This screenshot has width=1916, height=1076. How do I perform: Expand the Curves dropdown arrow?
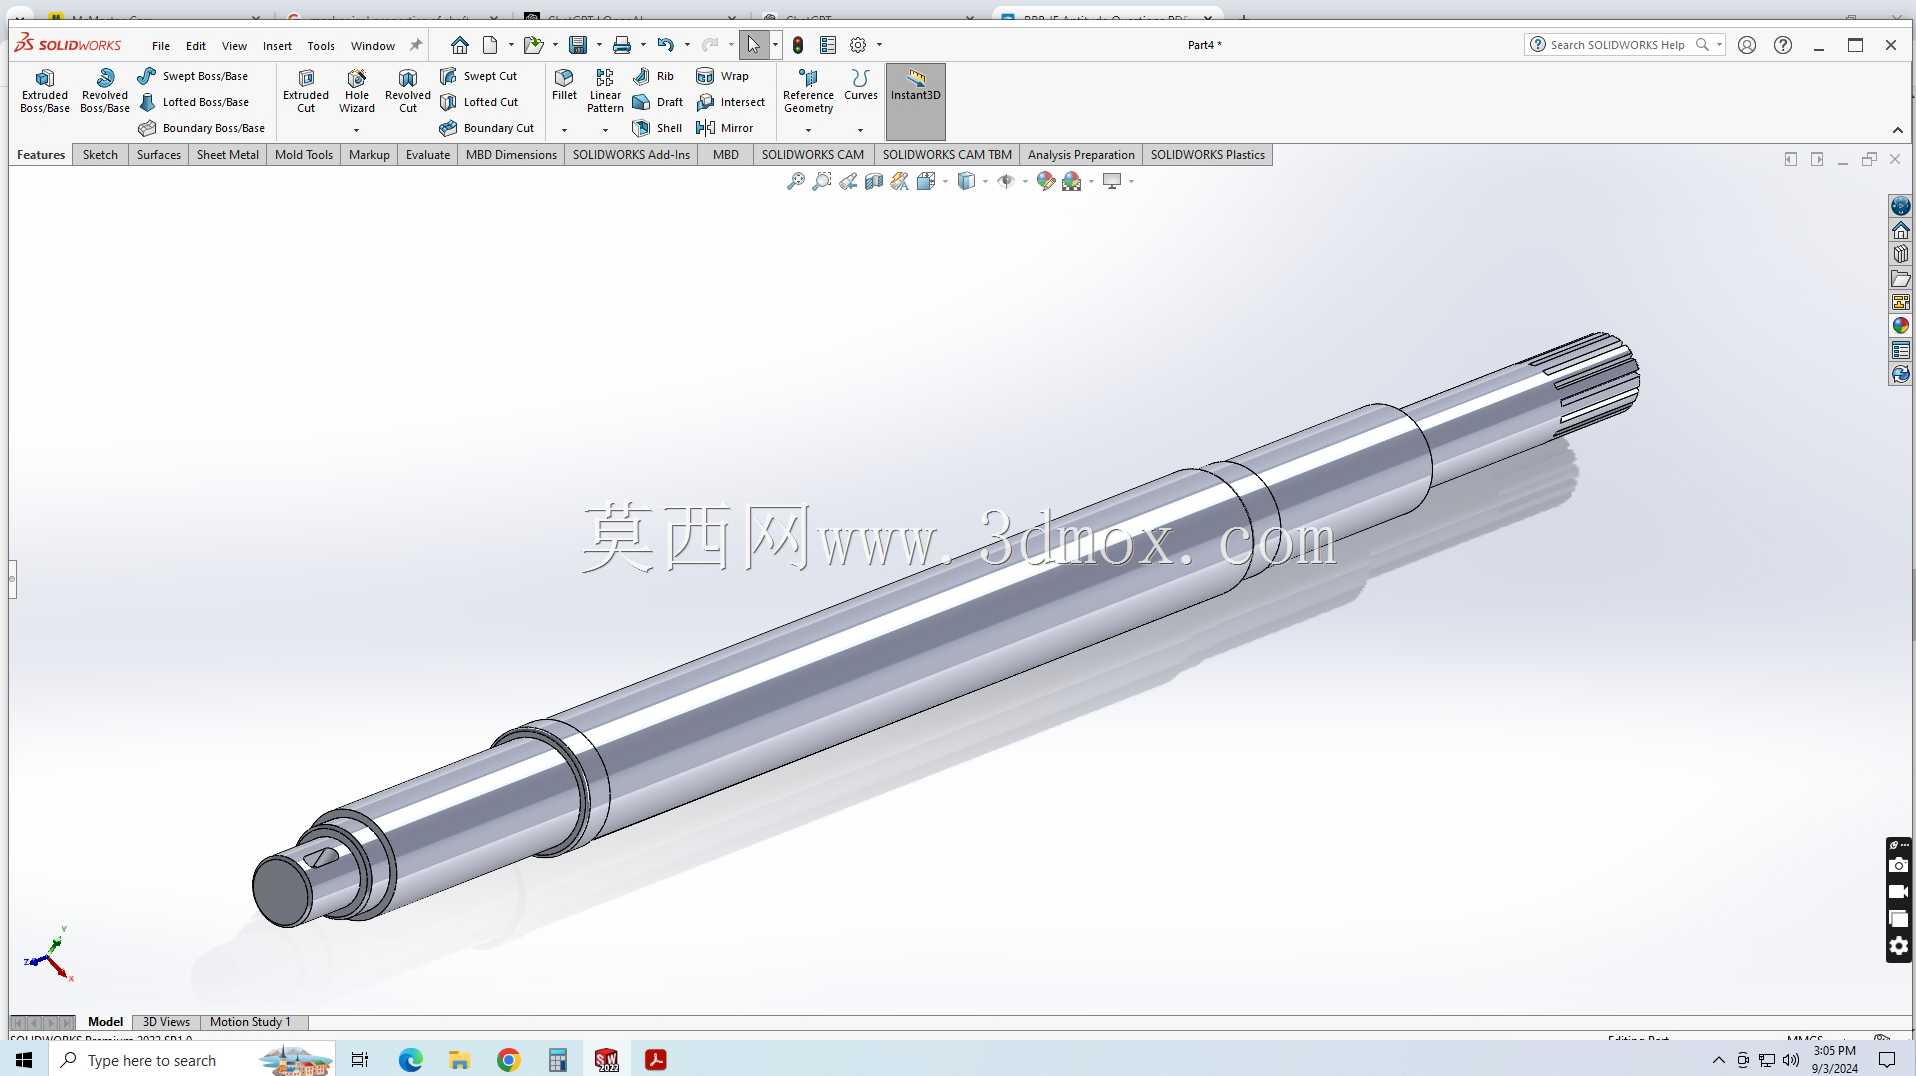(860, 130)
